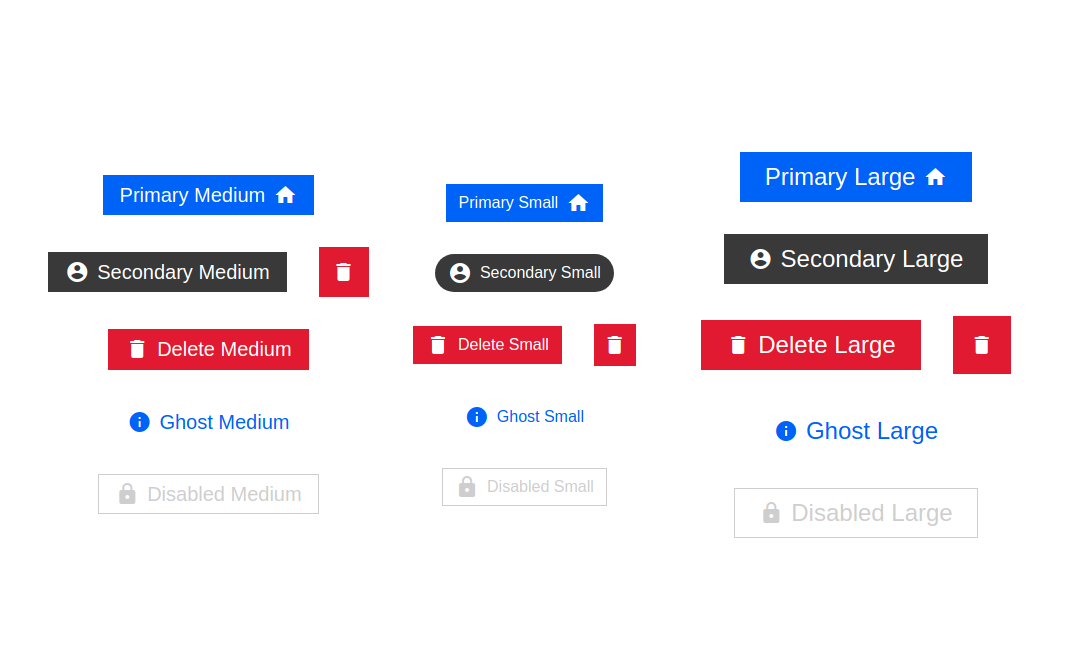Click the person icon on Secondary Small button
The width and height of the screenshot is (1087, 654).
click(459, 272)
